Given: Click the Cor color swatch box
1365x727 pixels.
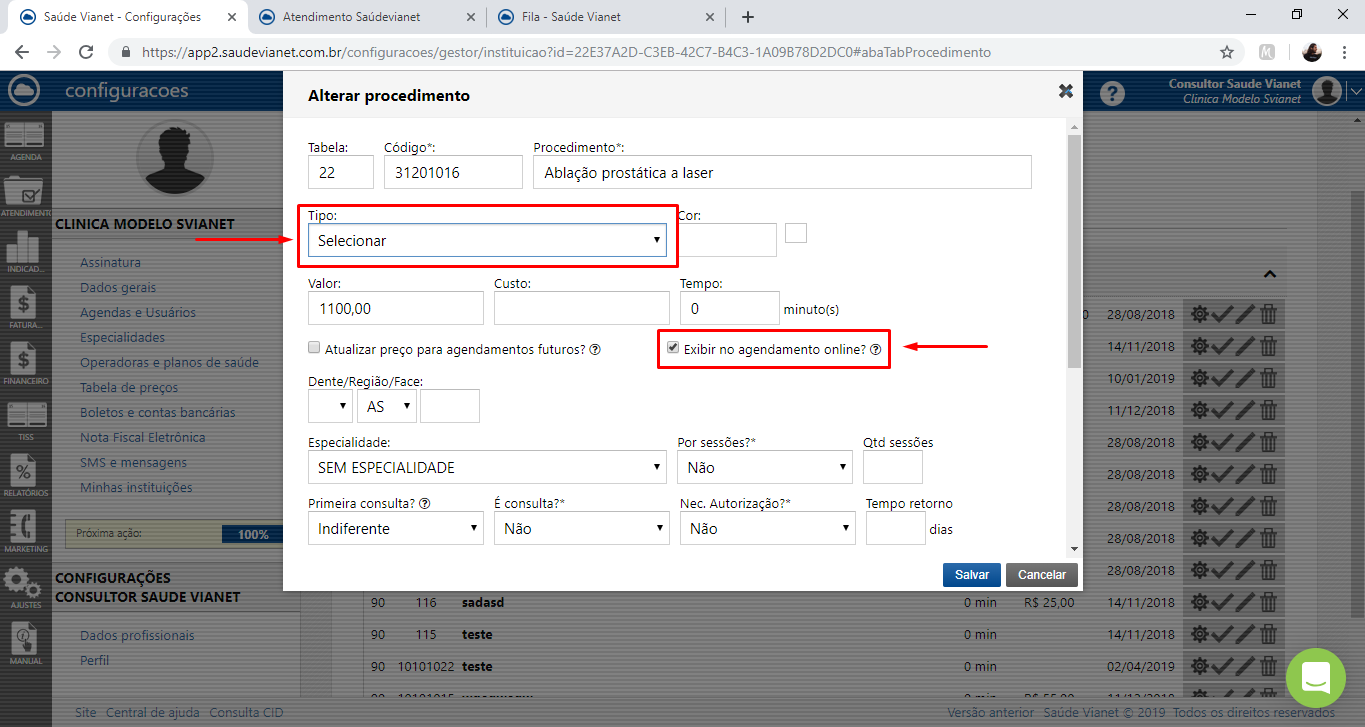Looking at the screenshot, I should pyautogui.click(x=796, y=233).
